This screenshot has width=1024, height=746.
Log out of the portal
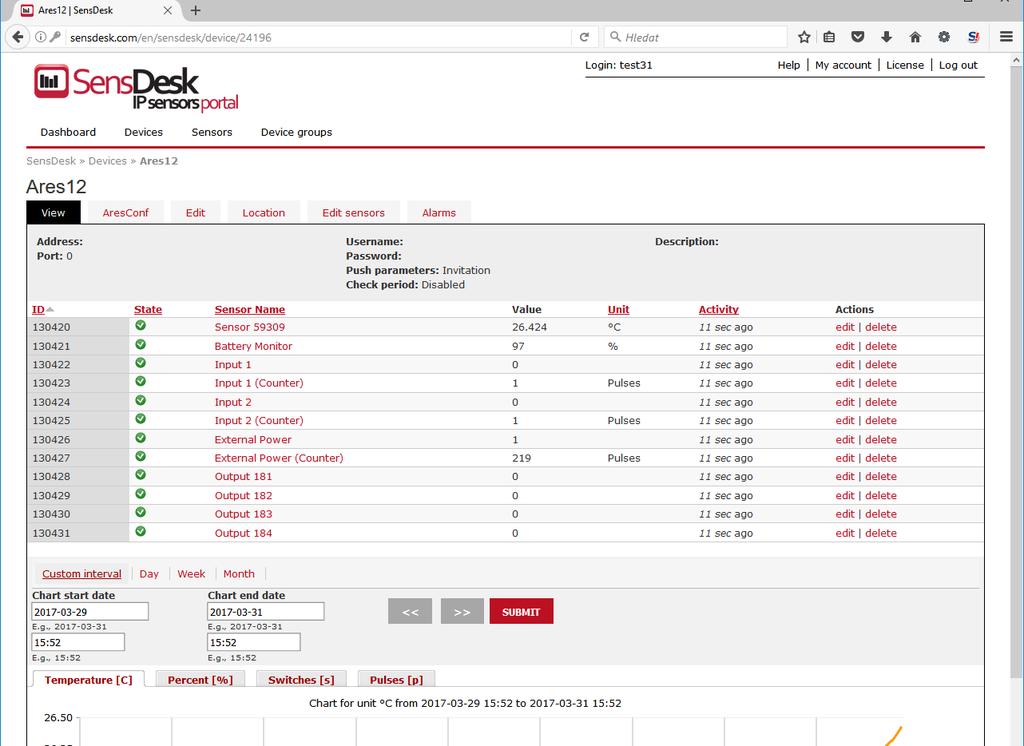958,65
